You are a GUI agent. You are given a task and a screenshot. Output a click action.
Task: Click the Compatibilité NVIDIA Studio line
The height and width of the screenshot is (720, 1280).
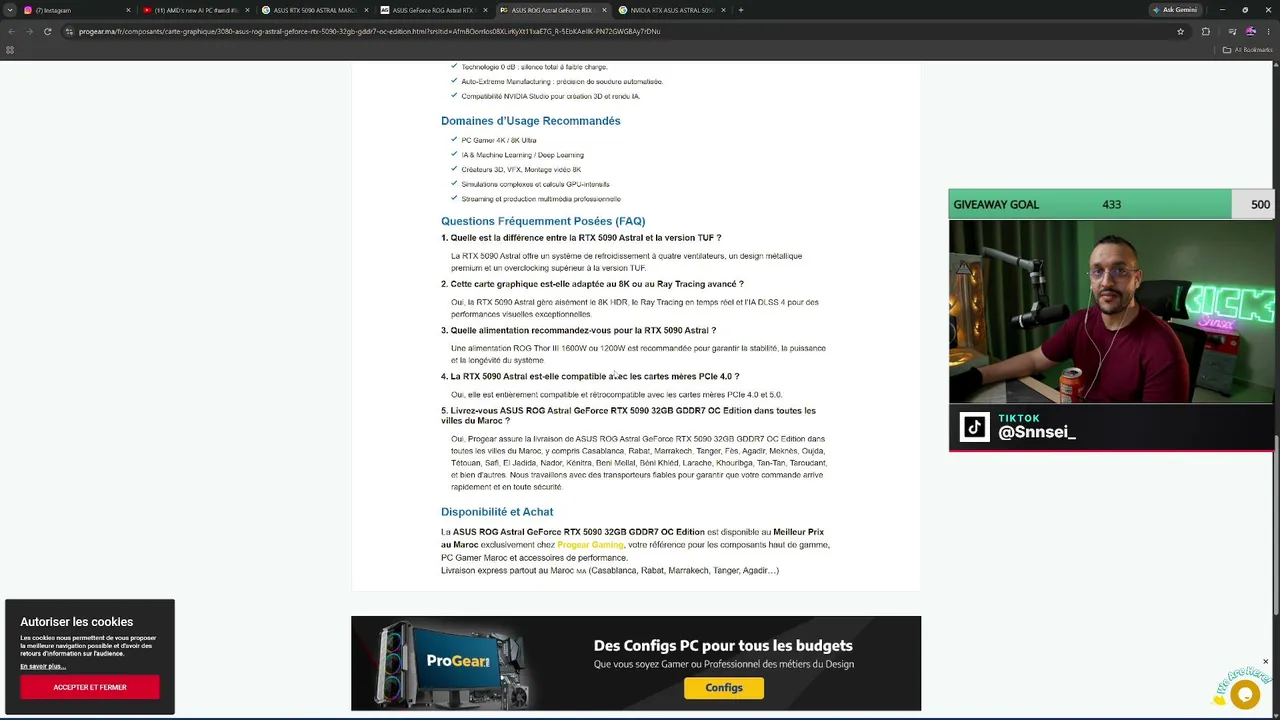click(550, 96)
